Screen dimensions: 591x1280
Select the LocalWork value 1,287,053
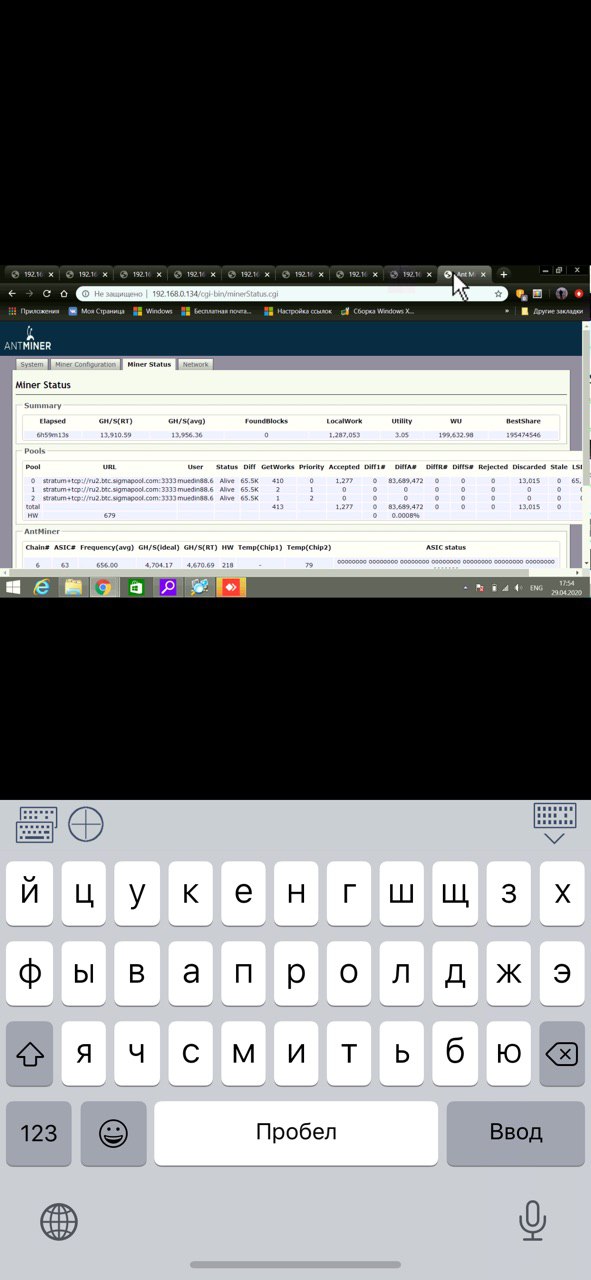(x=343, y=435)
